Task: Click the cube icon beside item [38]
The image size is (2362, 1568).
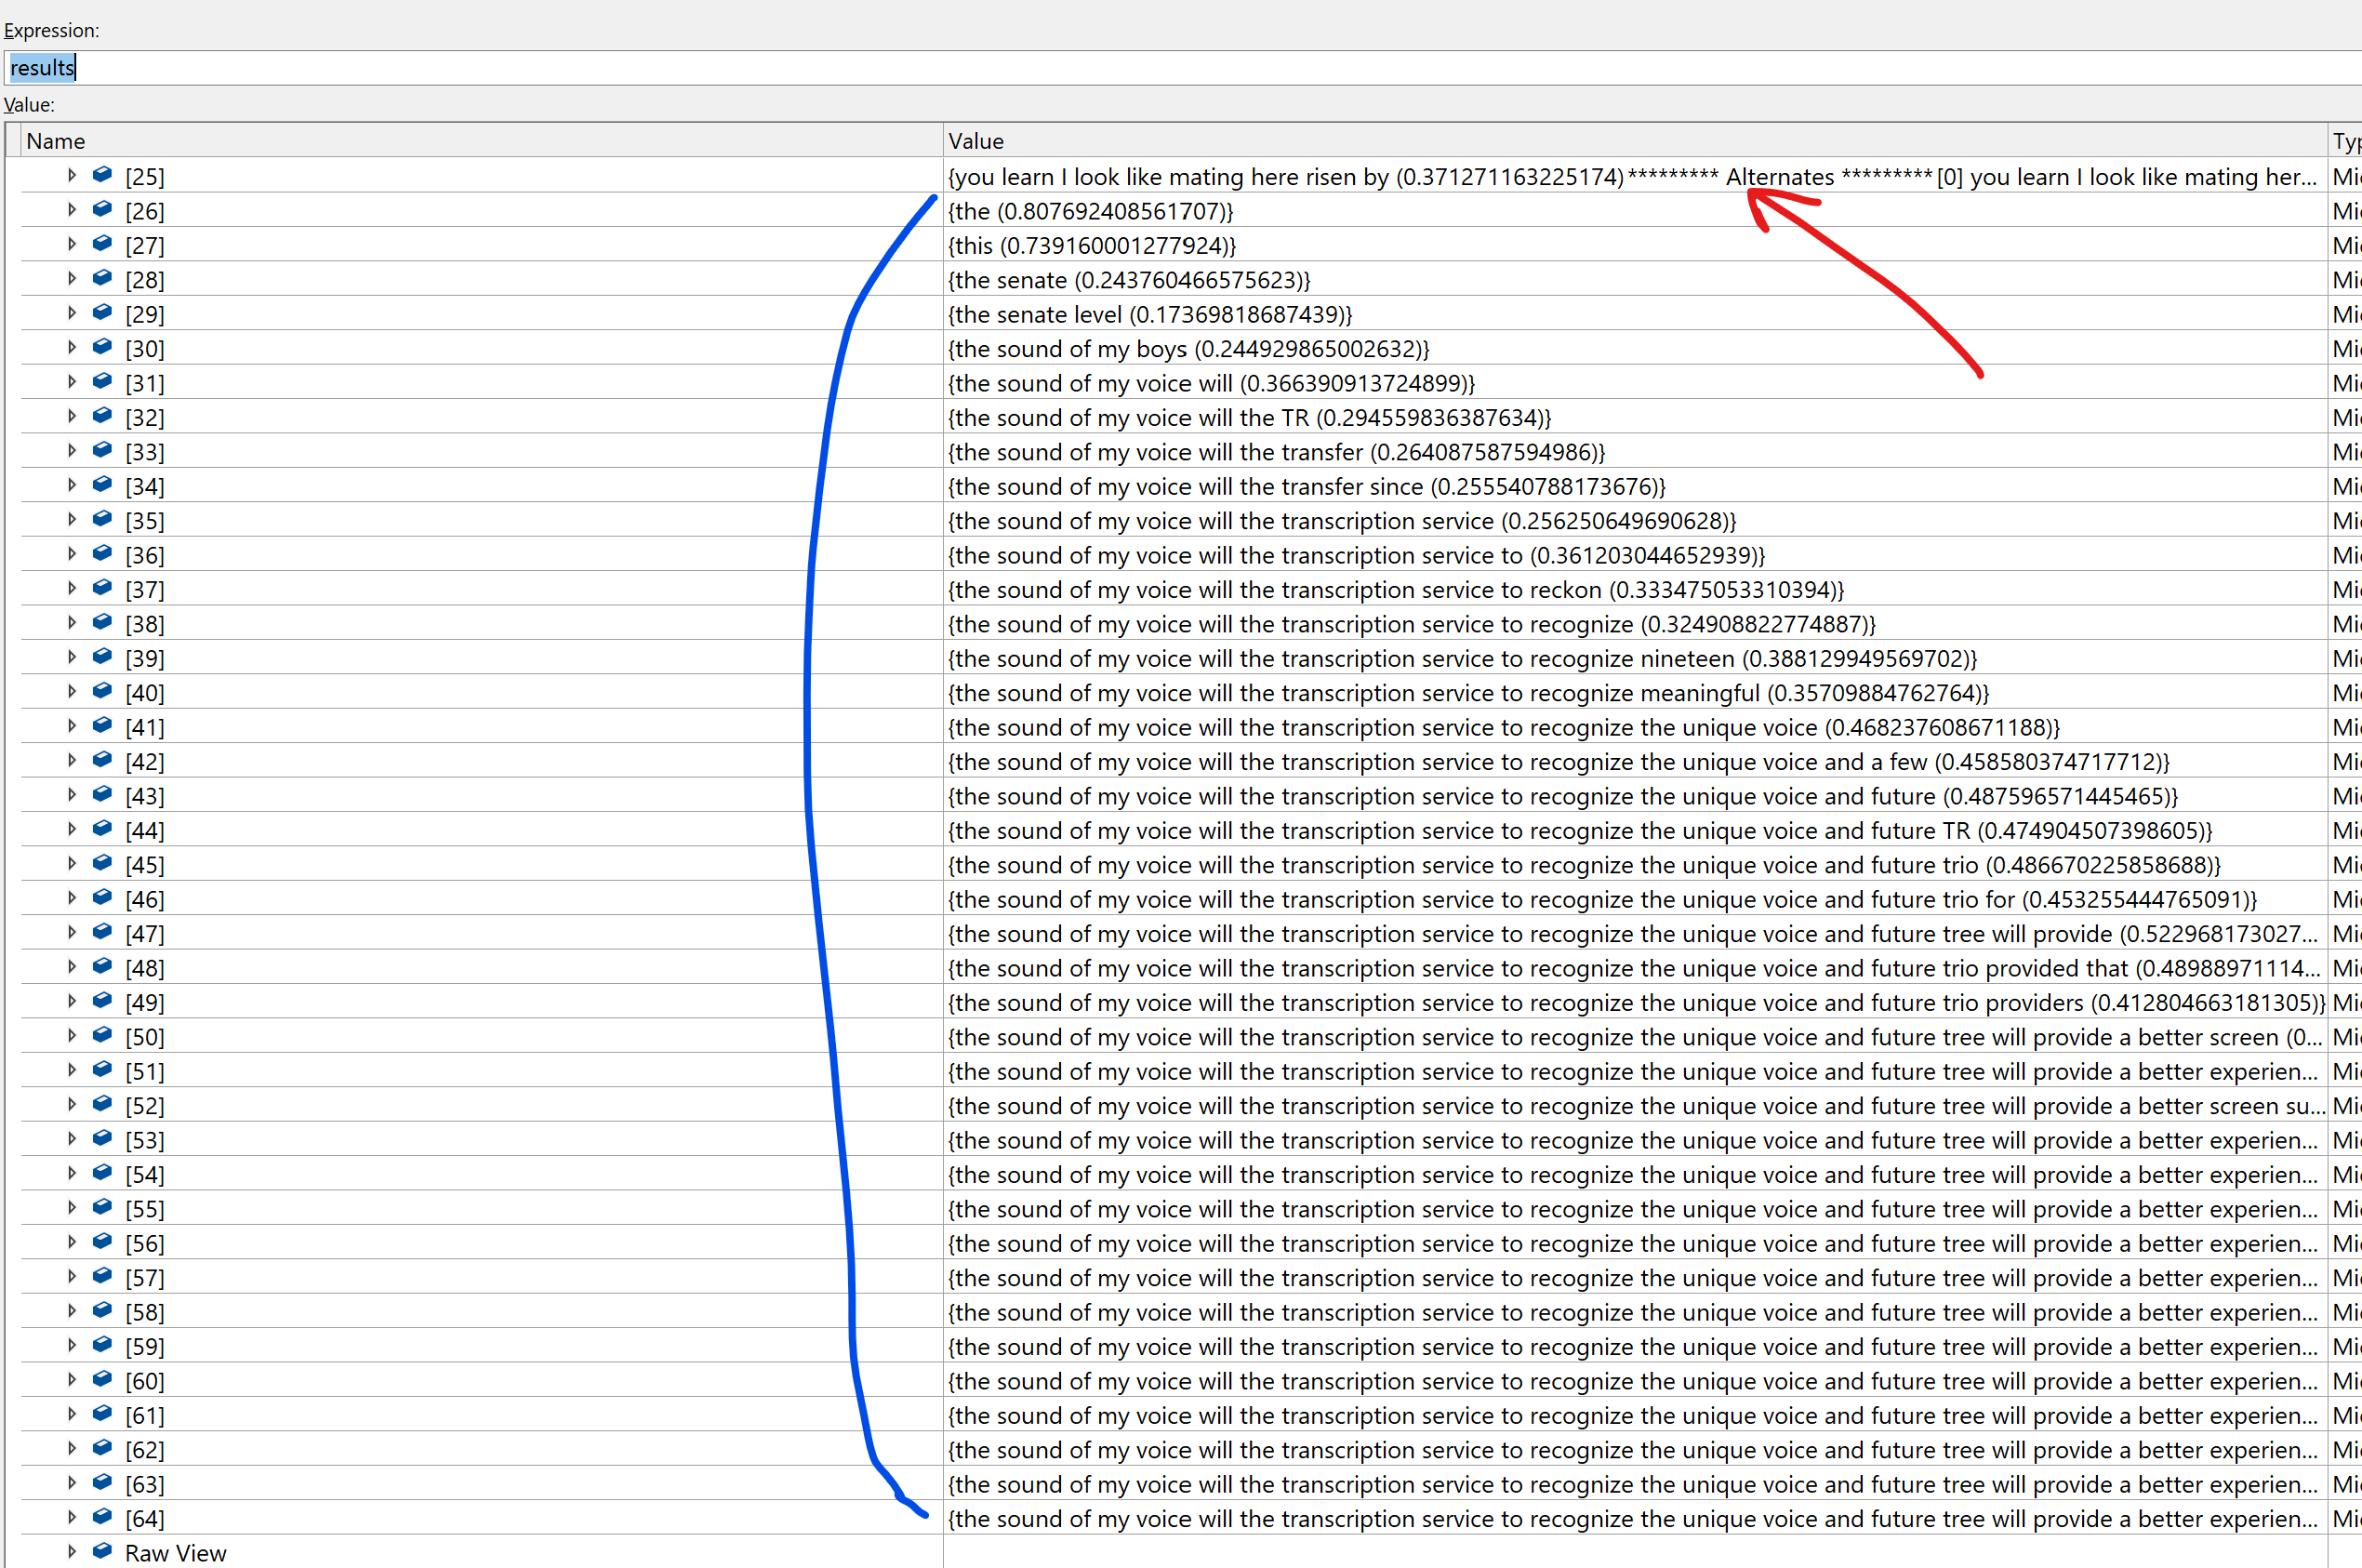Action: (x=102, y=622)
